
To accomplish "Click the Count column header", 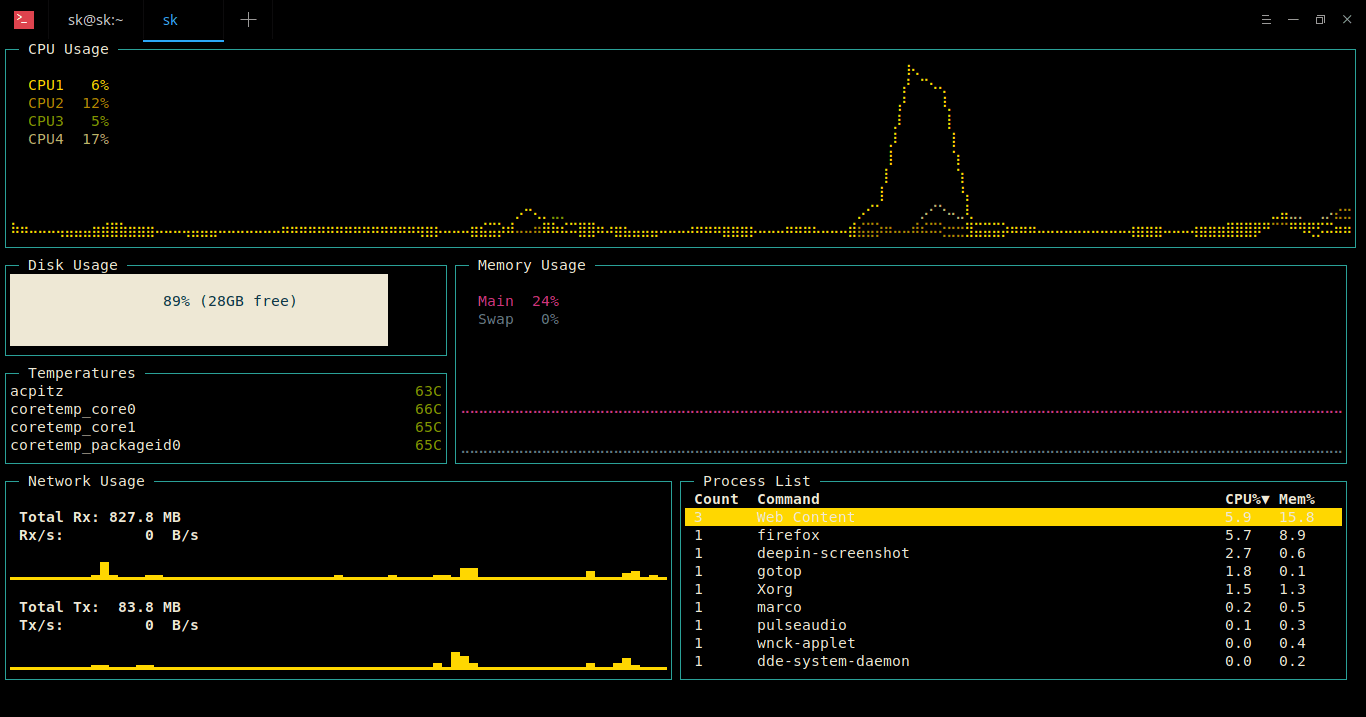I will point(716,499).
